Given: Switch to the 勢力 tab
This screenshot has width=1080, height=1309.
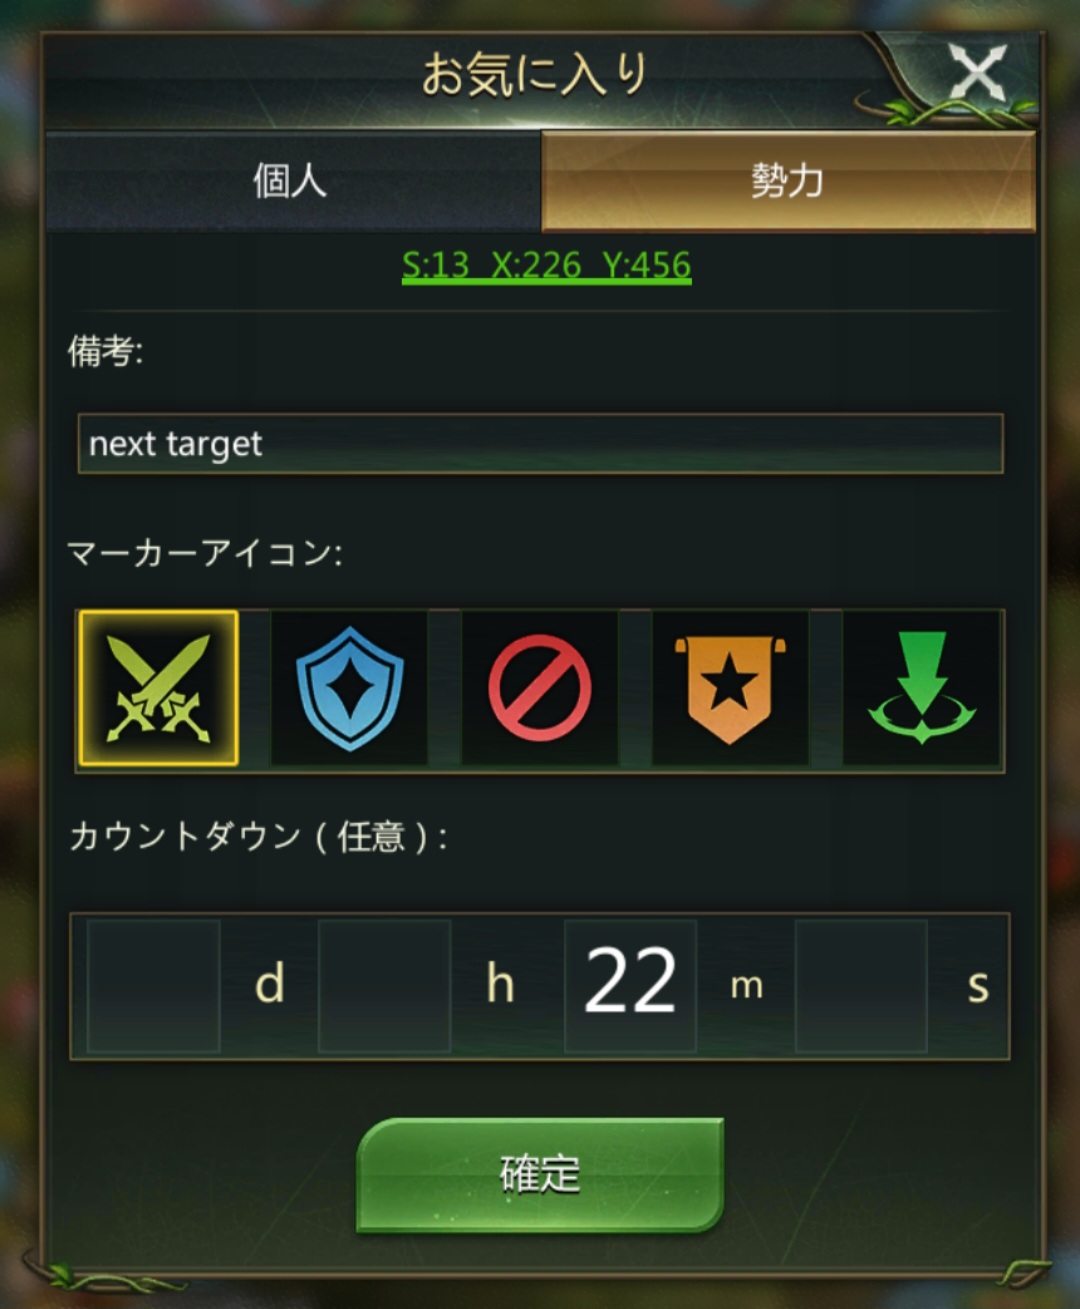Looking at the screenshot, I should pyautogui.click(x=788, y=181).
